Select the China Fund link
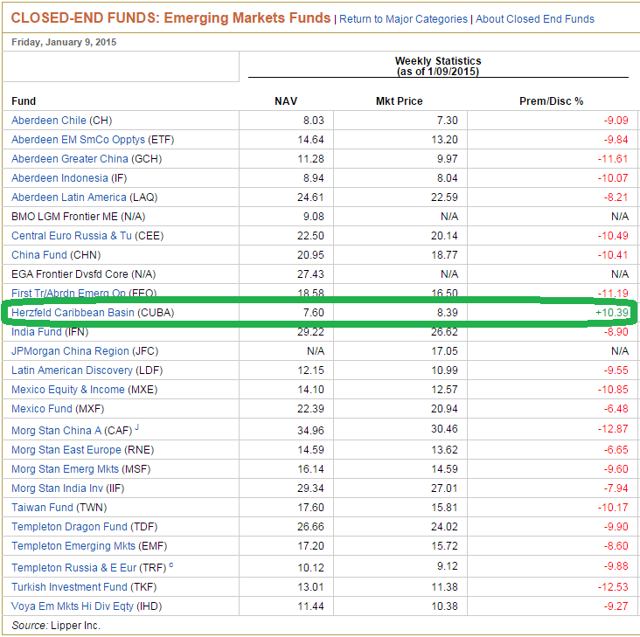 point(39,255)
